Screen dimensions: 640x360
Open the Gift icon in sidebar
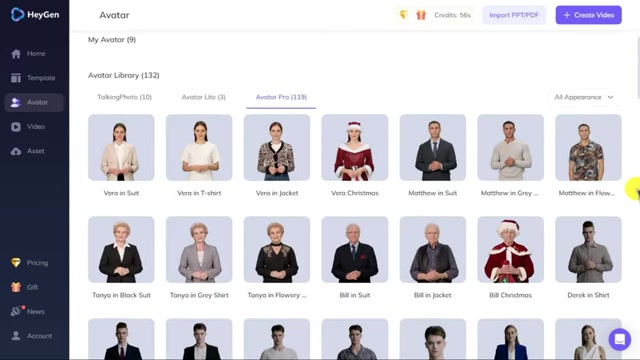pos(16,287)
